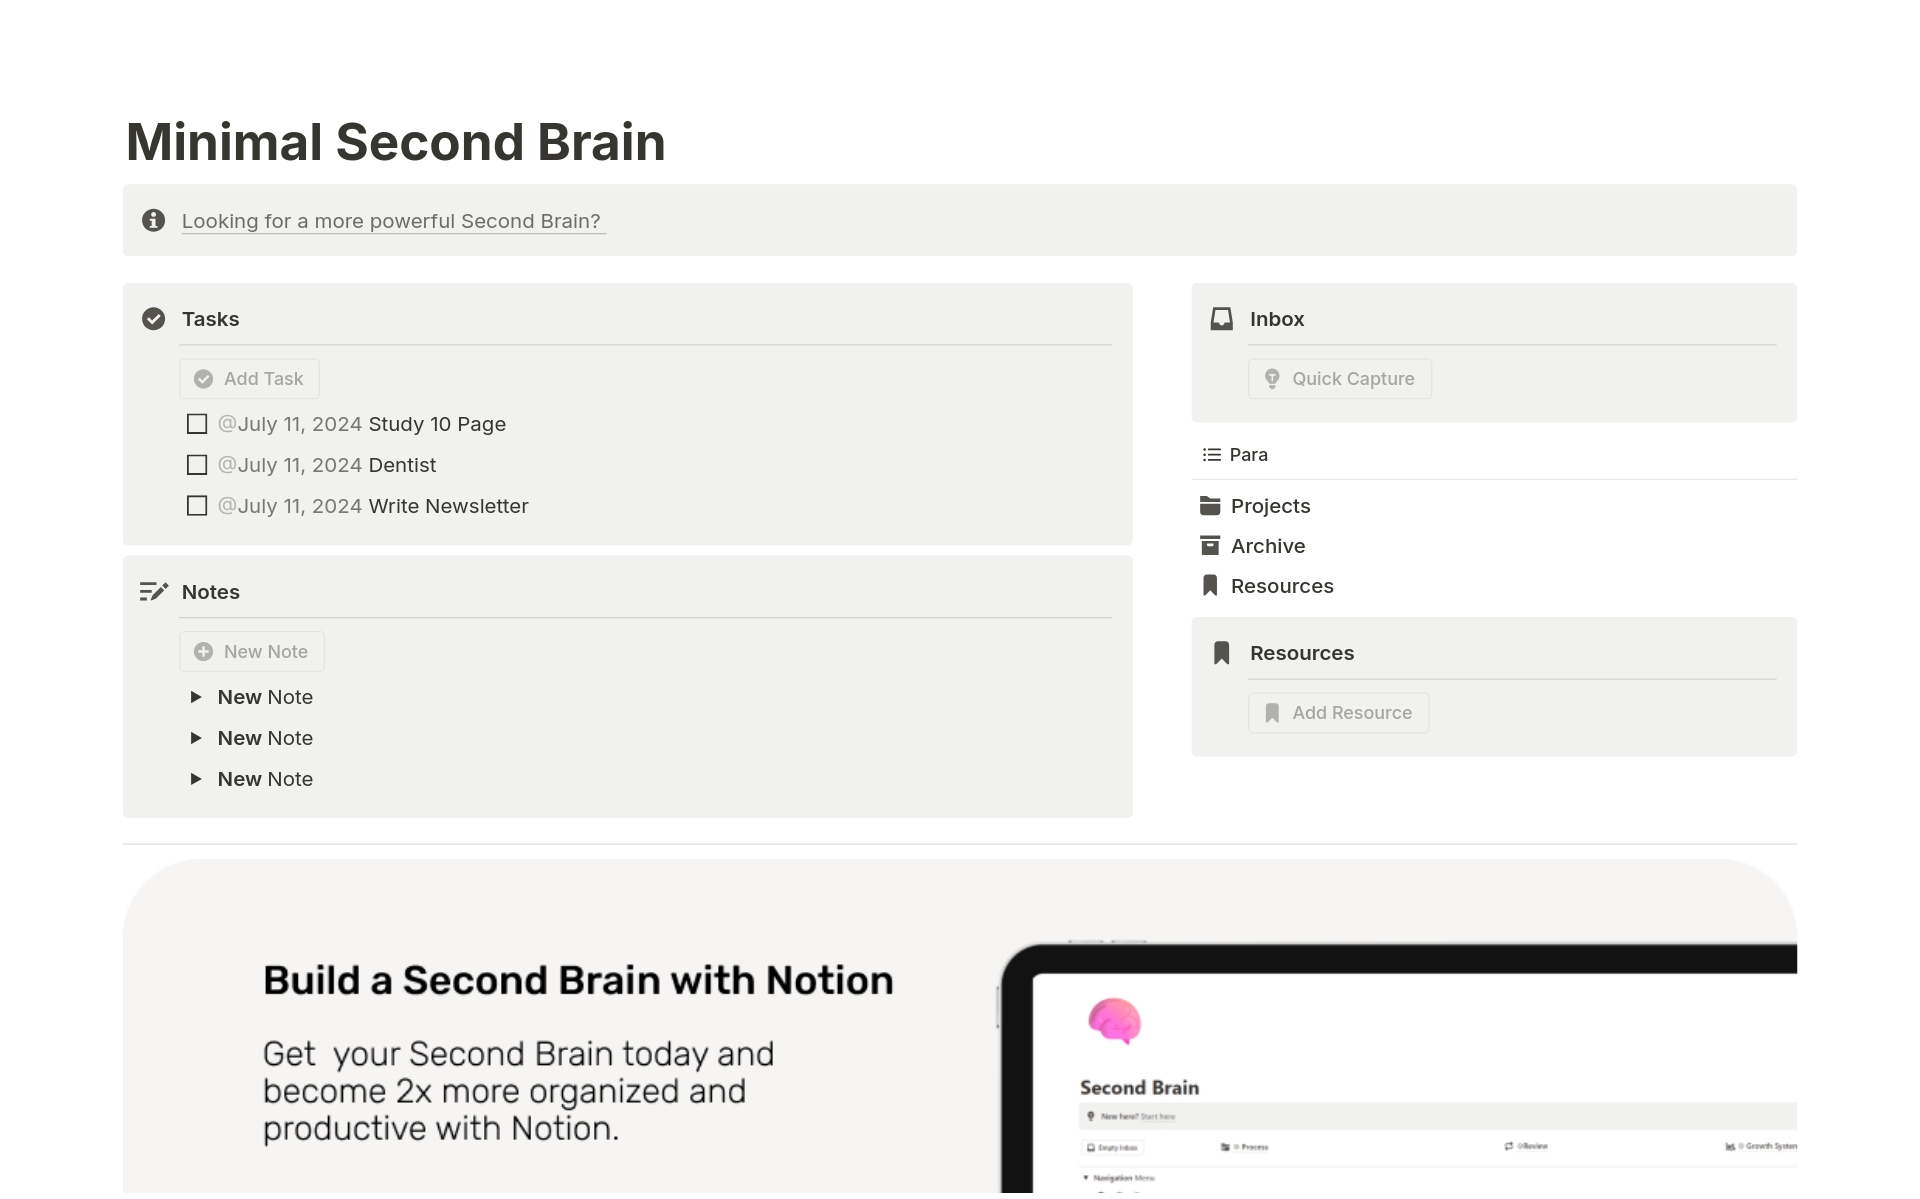Click the Add Resource button

click(x=1339, y=712)
